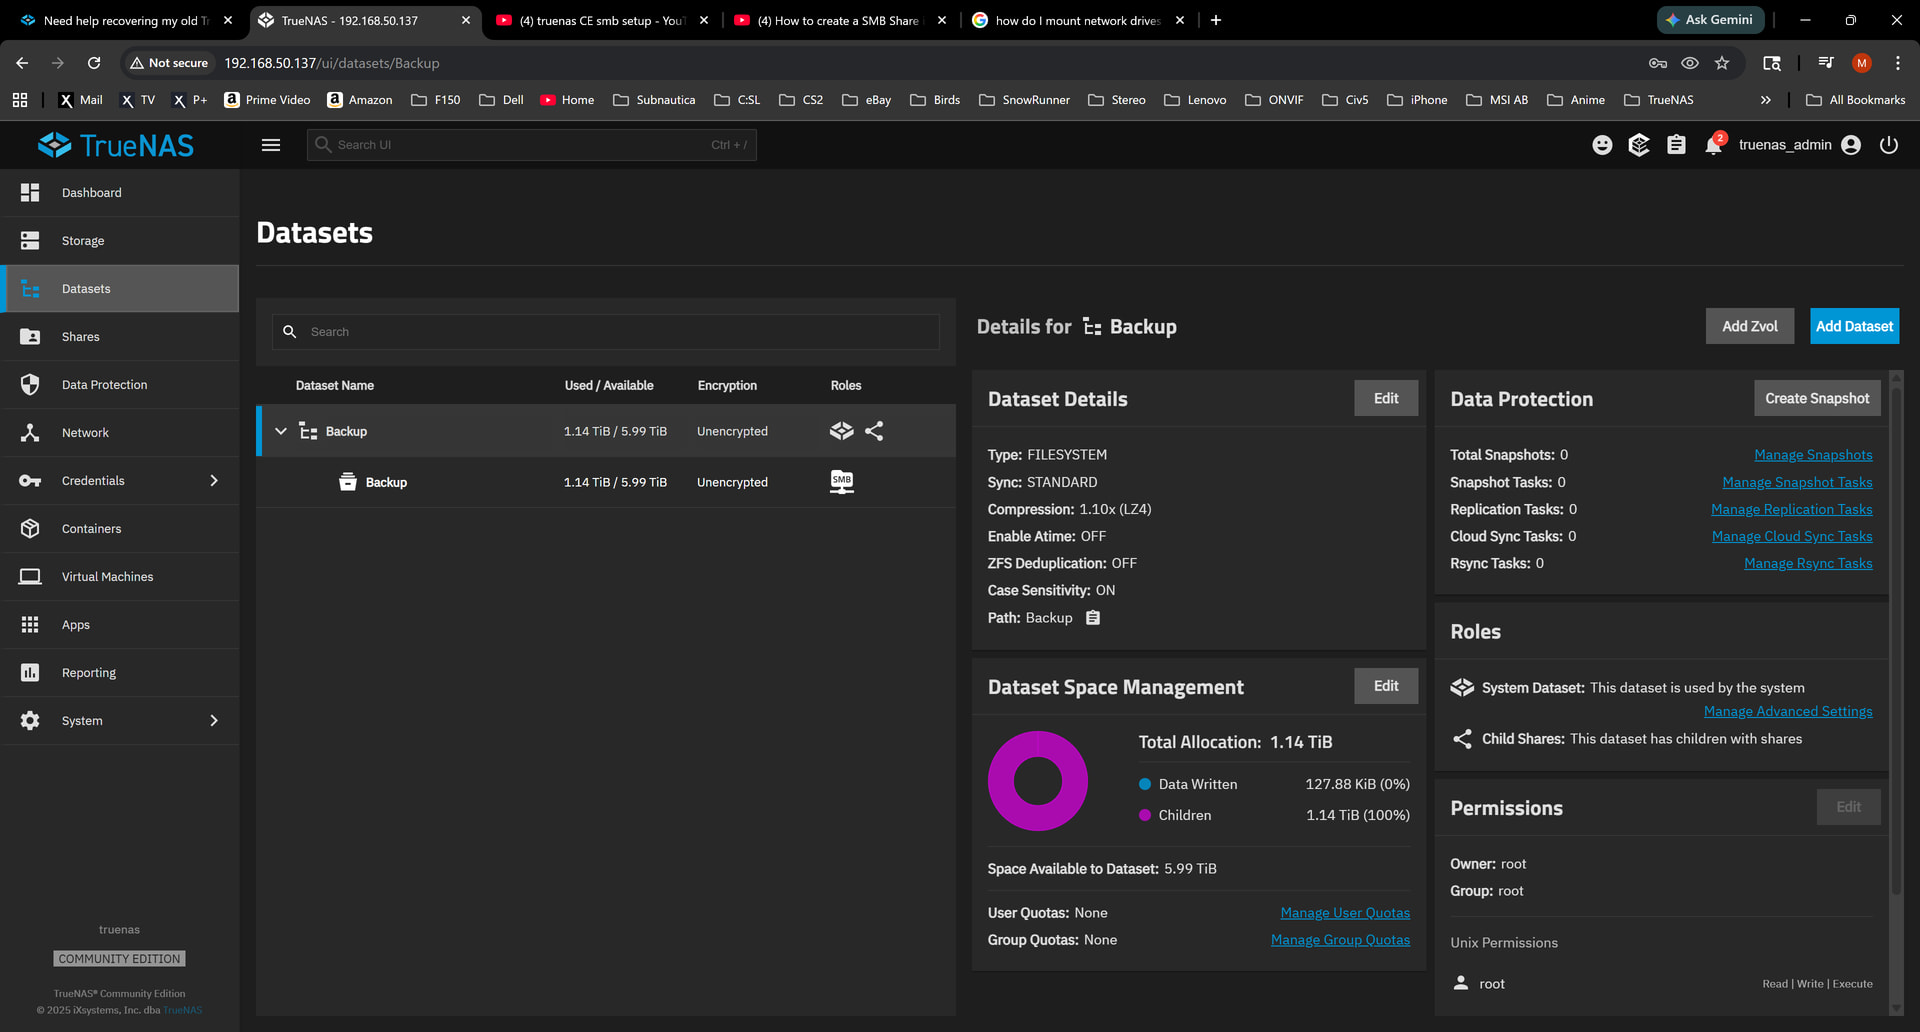Open Manage Snapshot Tasks link
Image resolution: width=1920 pixels, height=1032 pixels.
[1797, 482]
